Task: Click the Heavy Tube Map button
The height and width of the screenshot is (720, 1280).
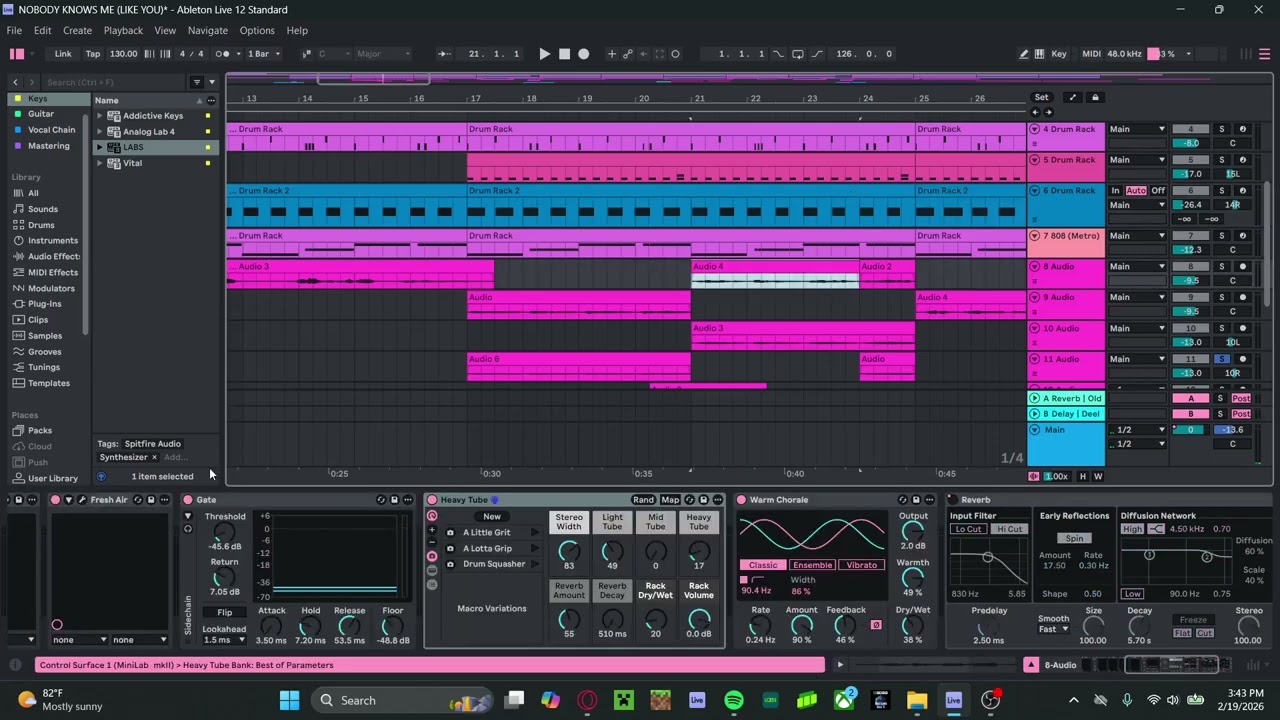Action: (670, 500)
